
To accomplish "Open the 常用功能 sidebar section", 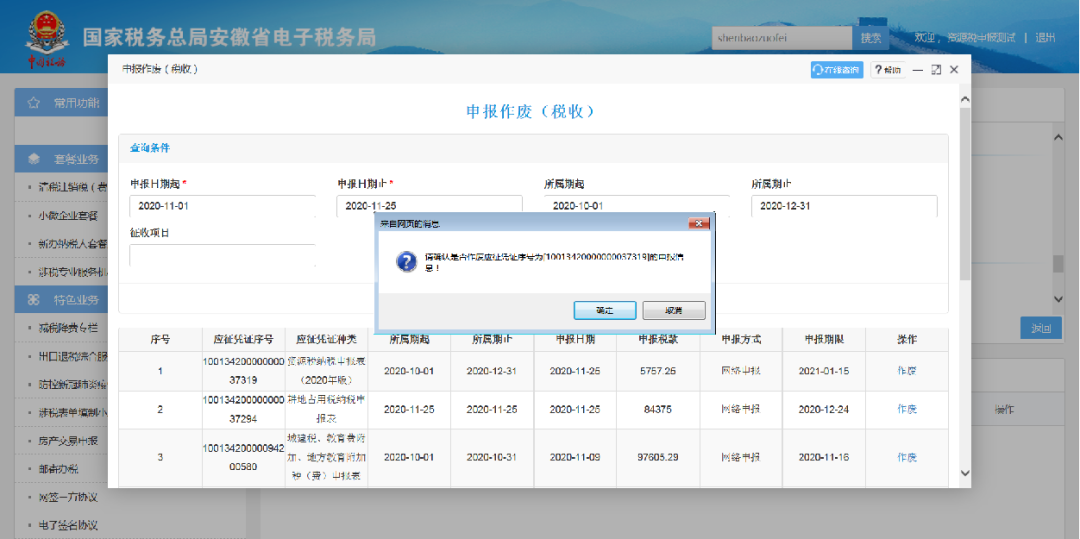I will 61,103.
